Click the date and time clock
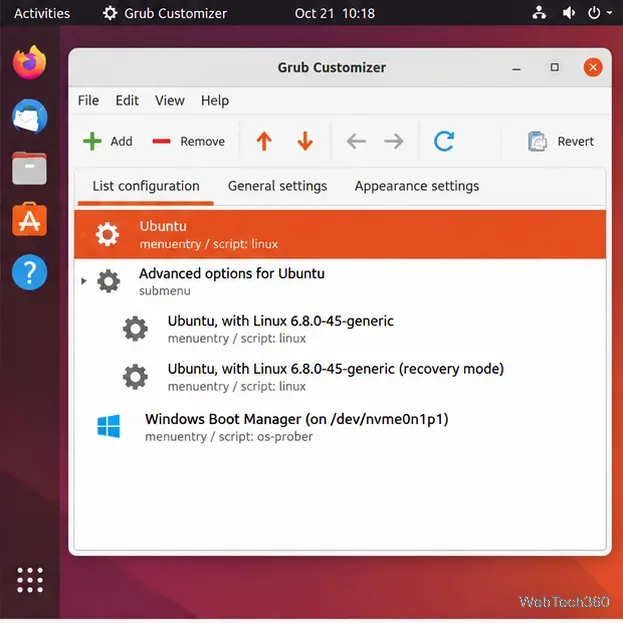Screen dimensions: 623x623 (335, 13)
